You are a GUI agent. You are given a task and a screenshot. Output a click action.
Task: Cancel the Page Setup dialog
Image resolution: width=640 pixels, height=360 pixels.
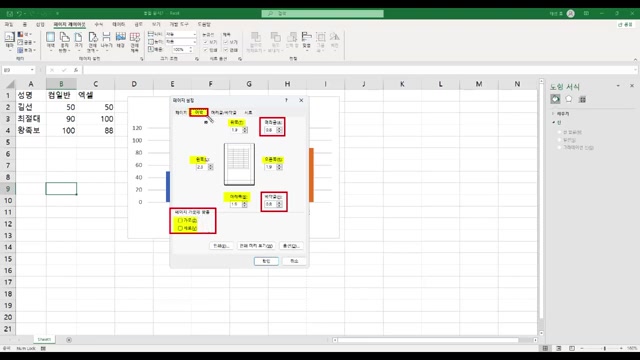point(294,261)
